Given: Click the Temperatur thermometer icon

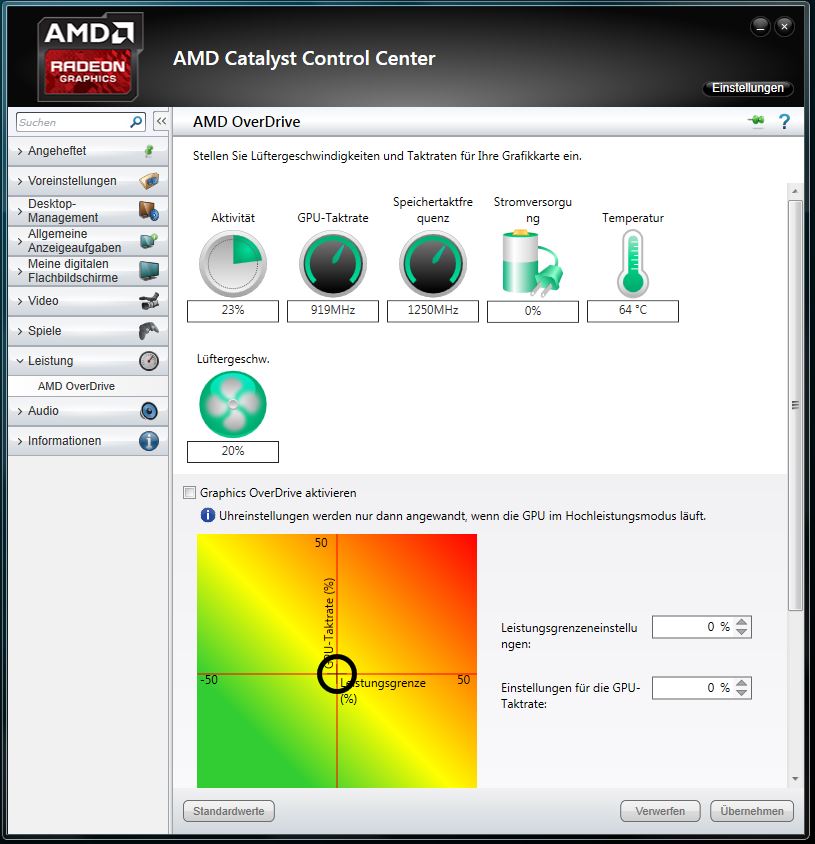Looking at the screenshot, I should point(633,264).
